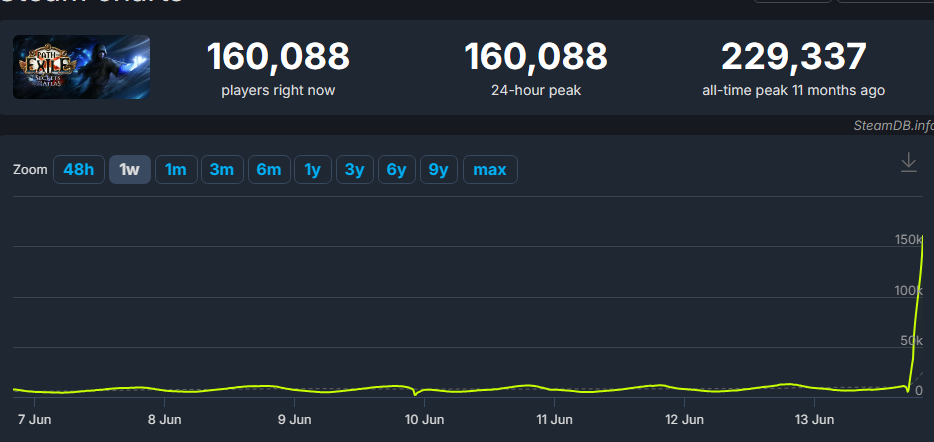Click the 229,337 all-time peak number

click(x=793, y=57)
